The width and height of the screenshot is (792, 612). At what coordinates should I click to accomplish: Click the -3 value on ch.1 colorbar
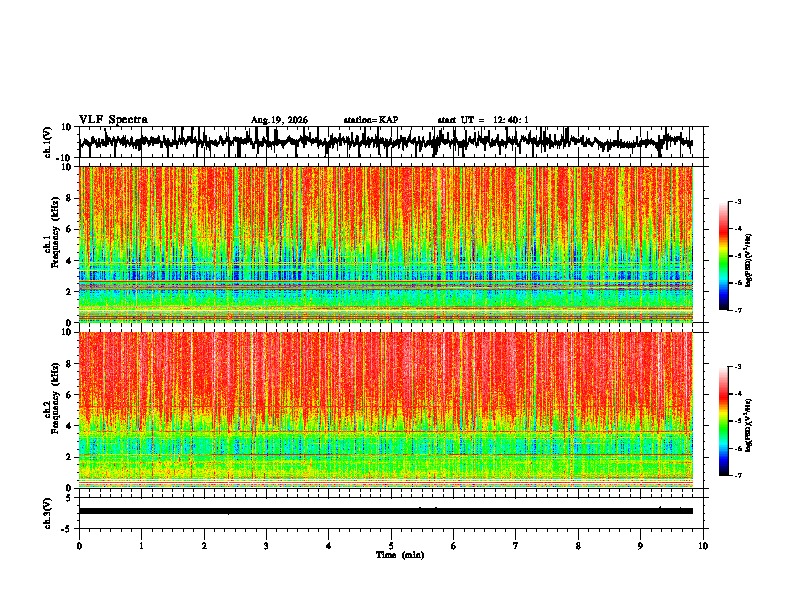pyautogui.click(x=737, y=202)
